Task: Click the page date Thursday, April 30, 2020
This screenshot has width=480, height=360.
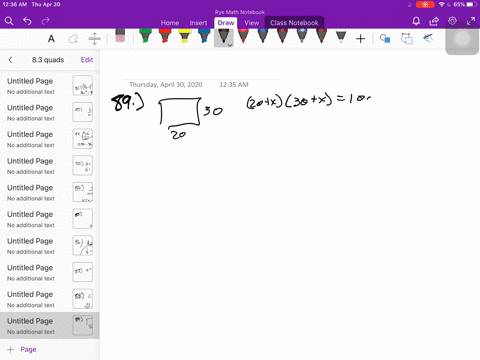Action: tap(166, 85)
